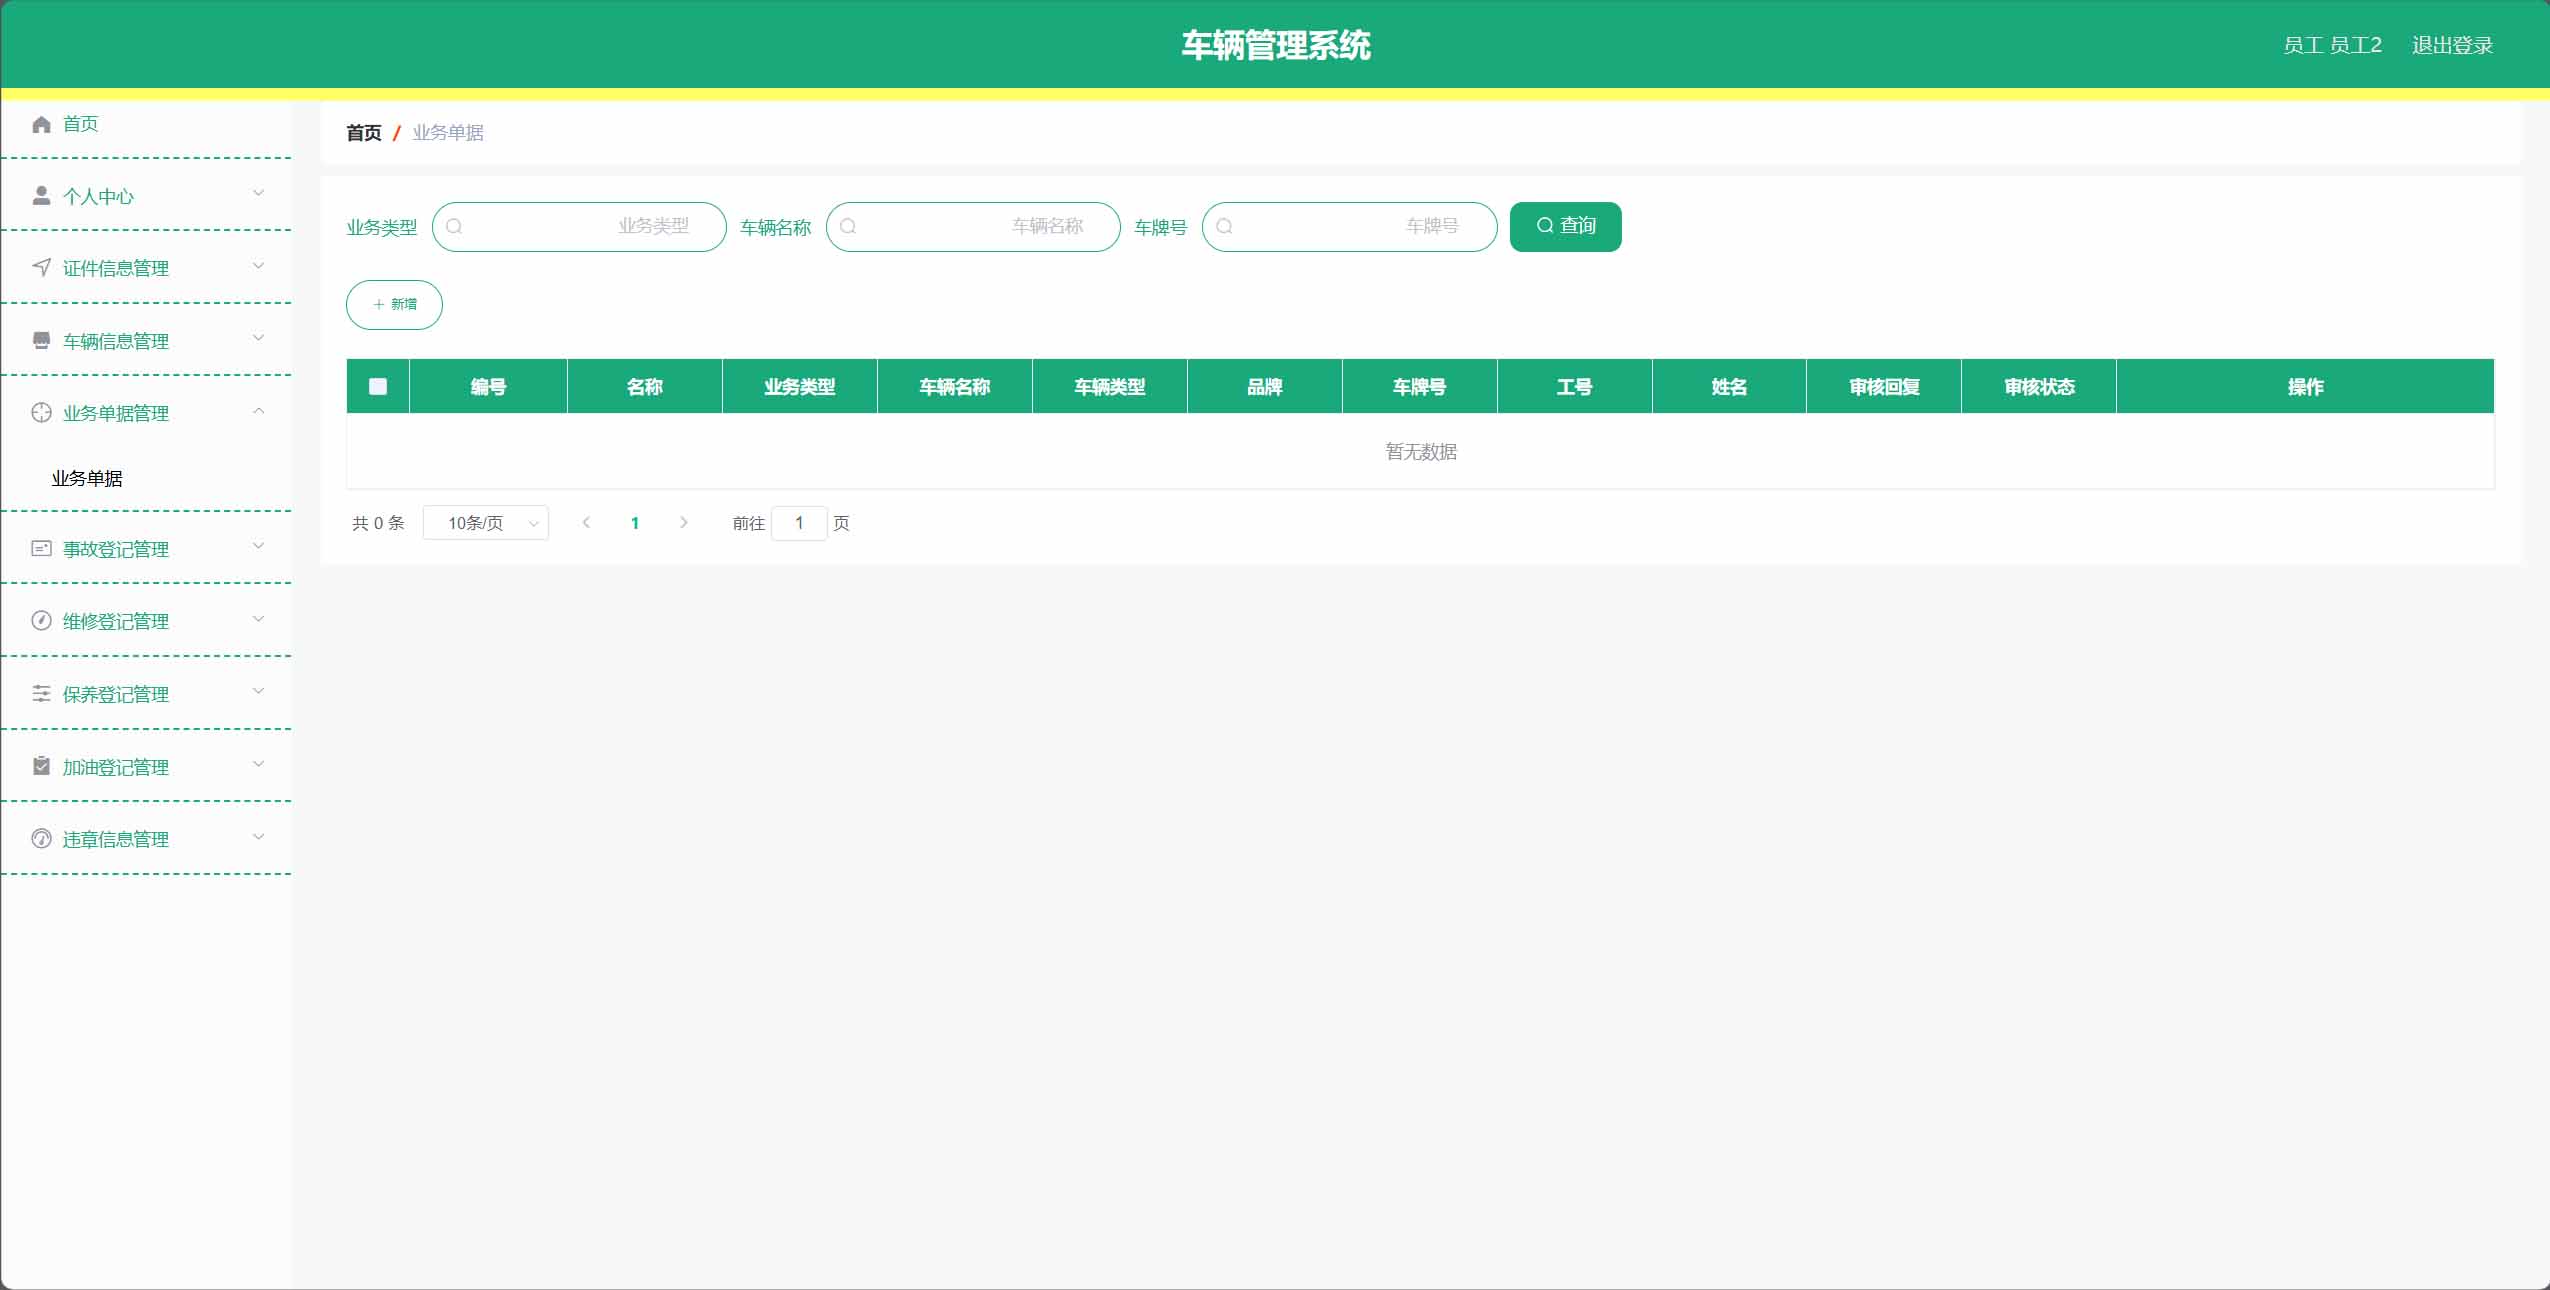Click 首页 breadcrumb link

coord(363,133)
